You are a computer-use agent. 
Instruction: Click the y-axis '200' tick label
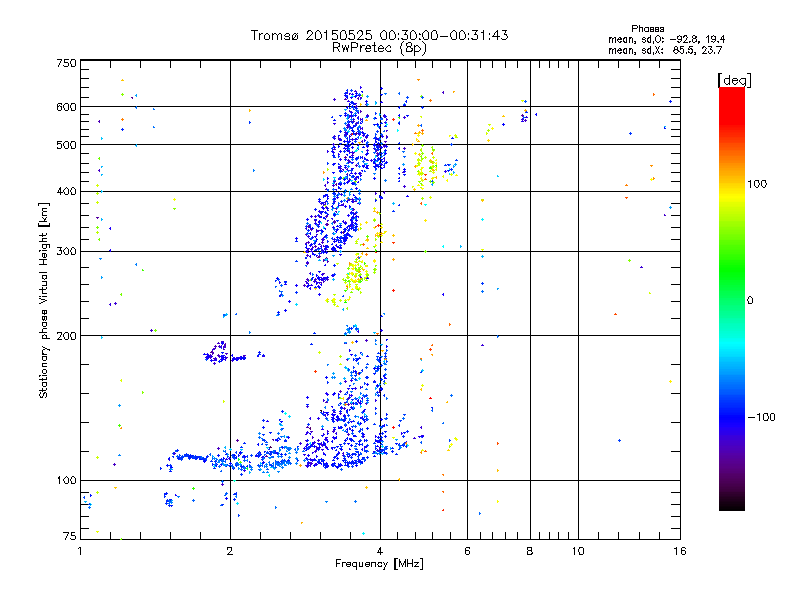tap(67, 336)
